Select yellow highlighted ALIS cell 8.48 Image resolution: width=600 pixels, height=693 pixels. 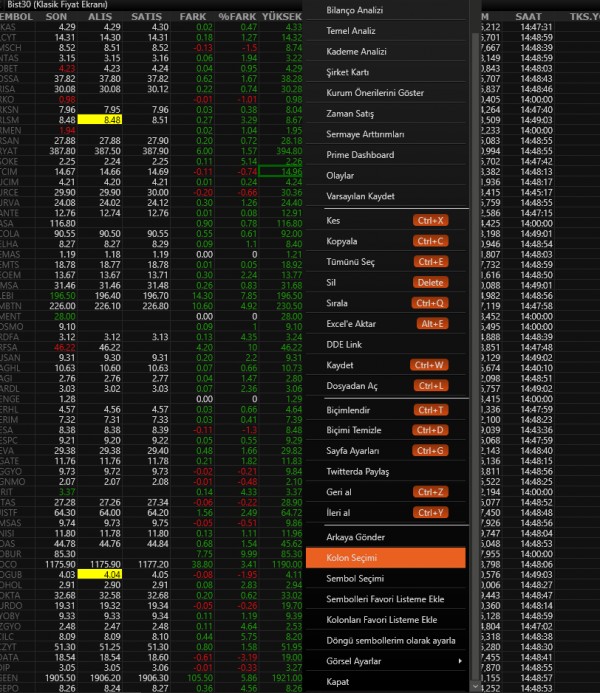tap(100, 120)
